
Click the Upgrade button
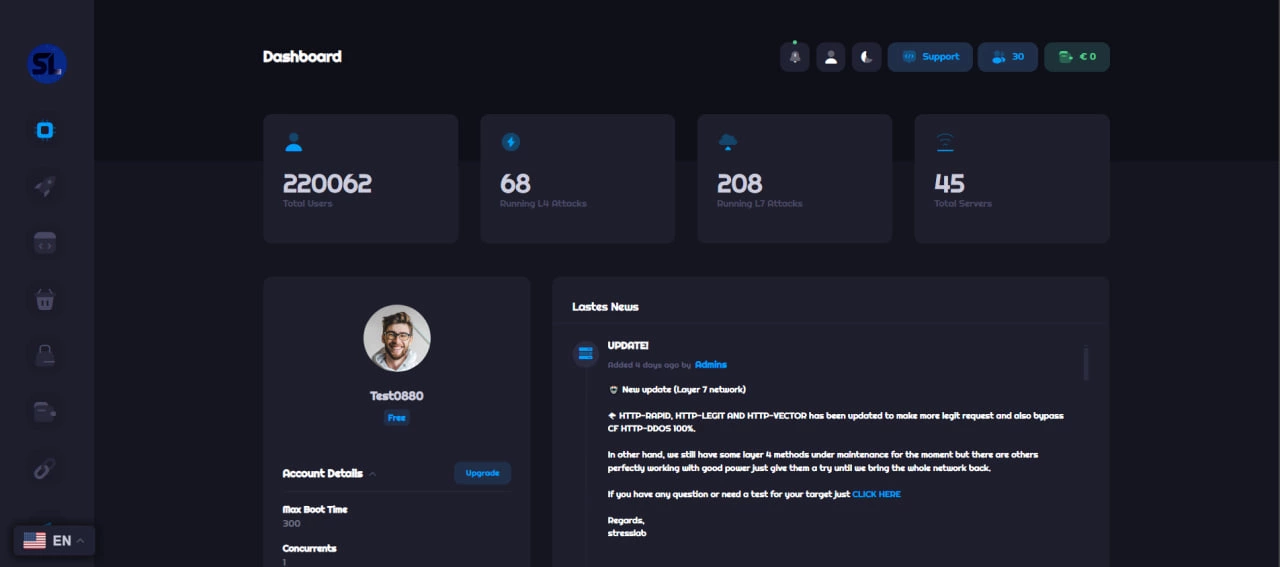[482, 473]
